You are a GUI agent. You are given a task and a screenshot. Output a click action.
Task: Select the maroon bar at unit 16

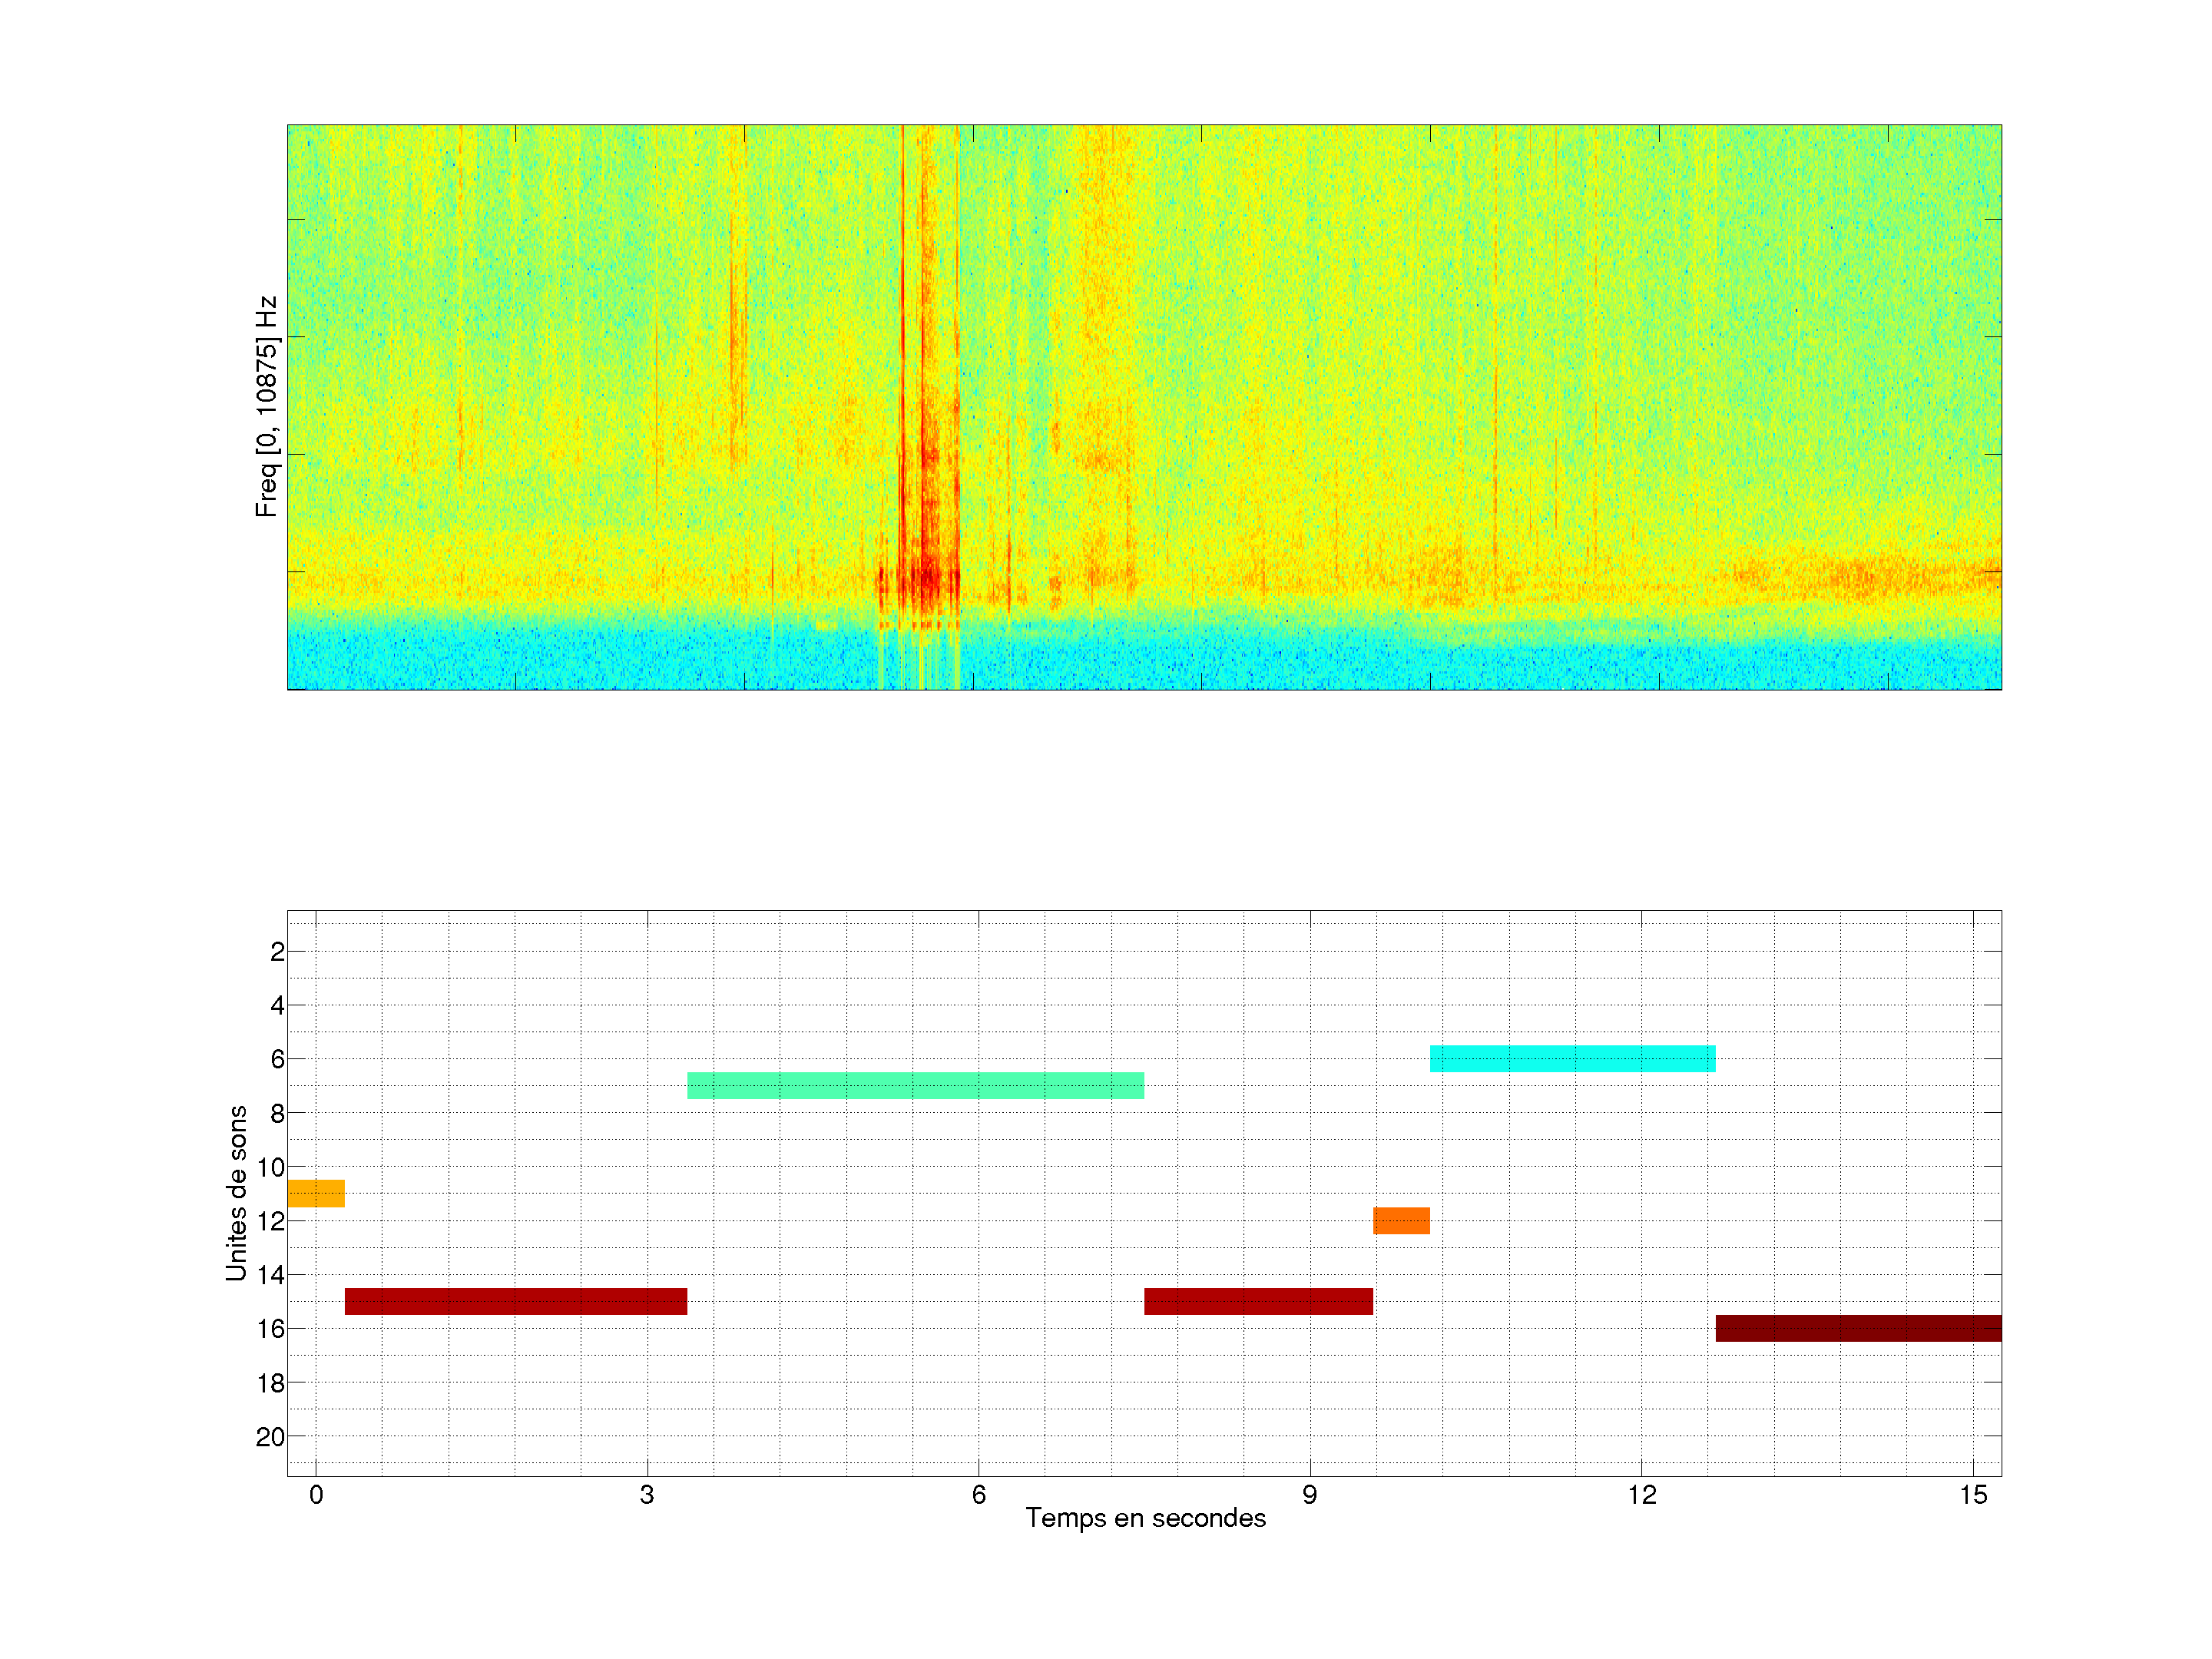(x=1858, y=1328)
